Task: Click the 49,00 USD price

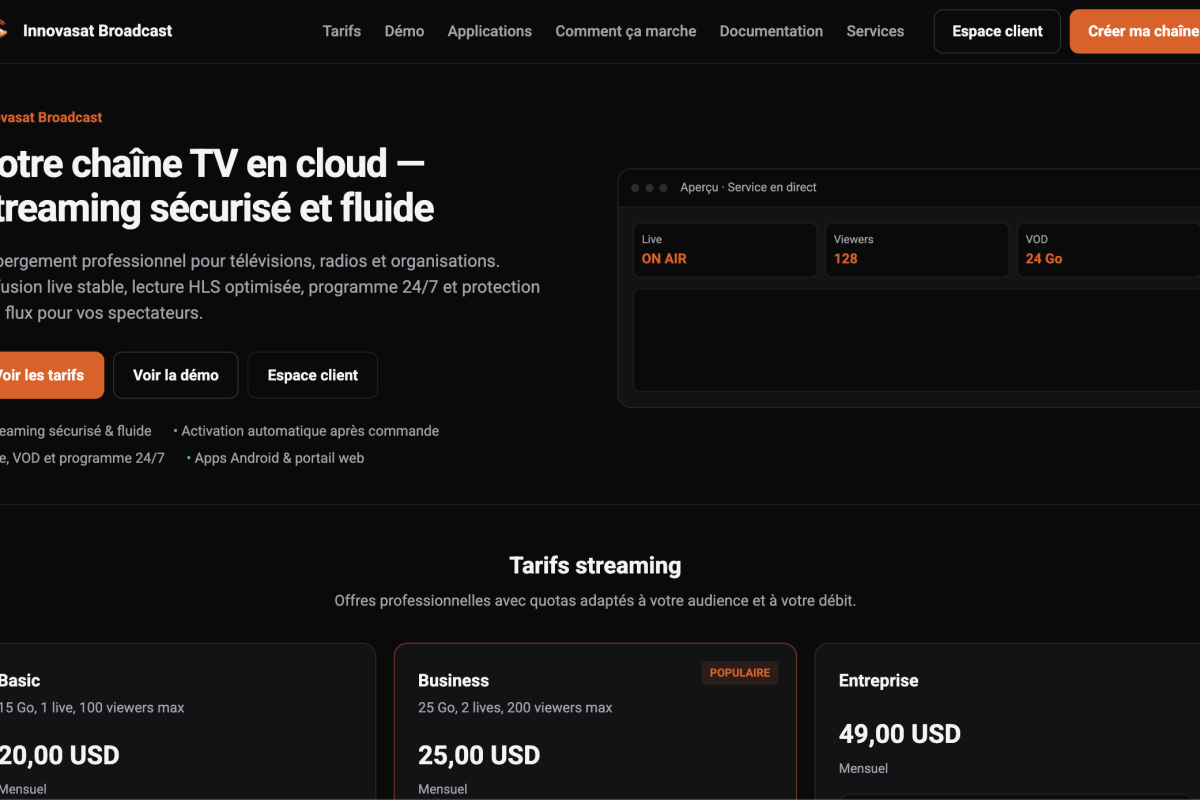Action: coord(900,734)
